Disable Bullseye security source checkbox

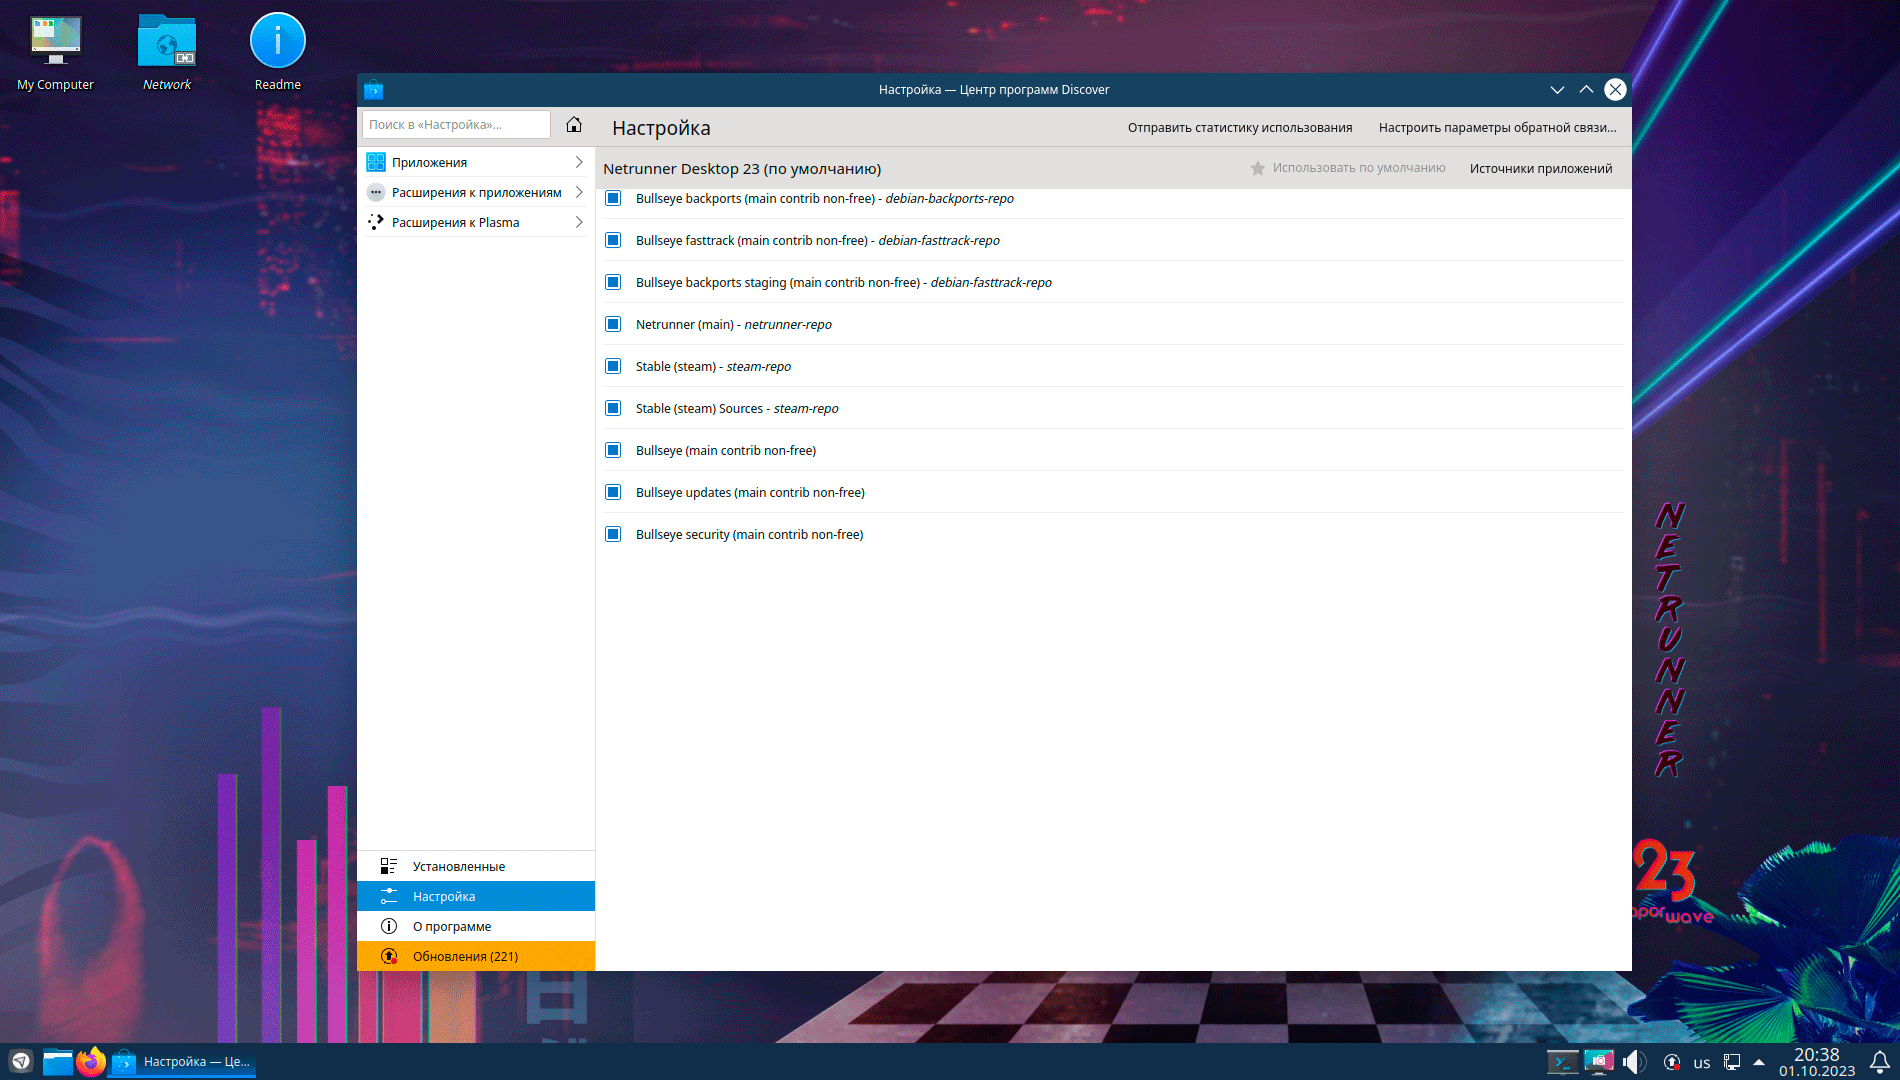[x=613, y=535]
